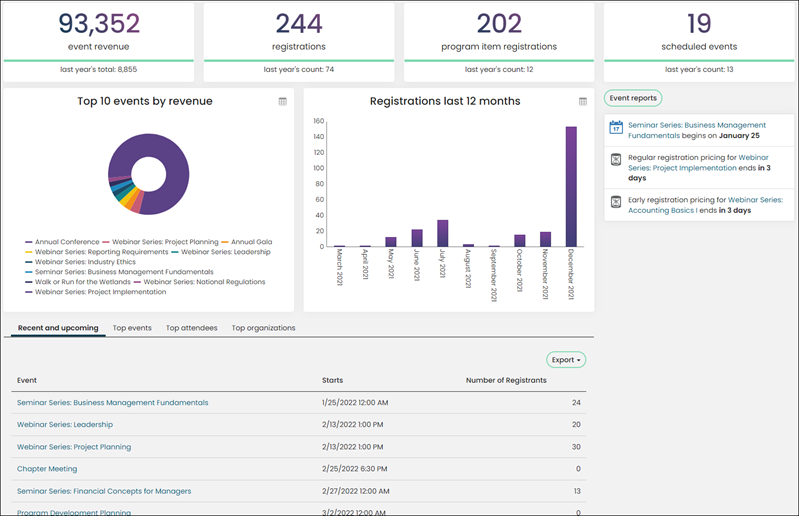Toggle Annual Gala legend entry
The image size is (799, 516).
[x=247, y=242]
